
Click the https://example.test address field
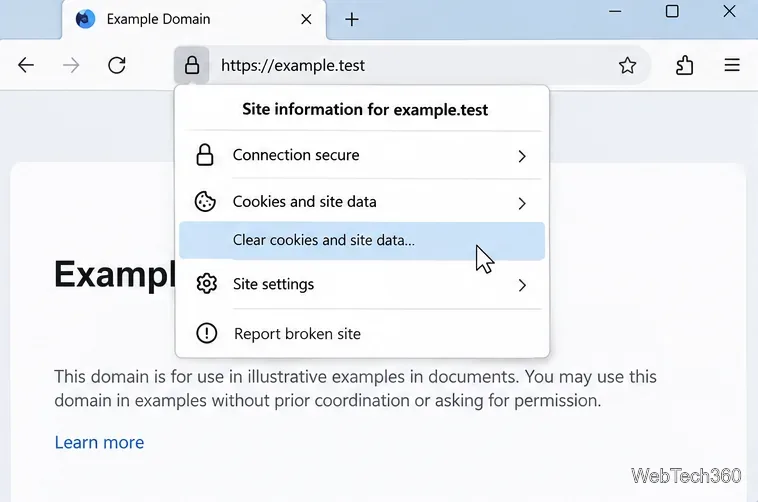point(411,65)
